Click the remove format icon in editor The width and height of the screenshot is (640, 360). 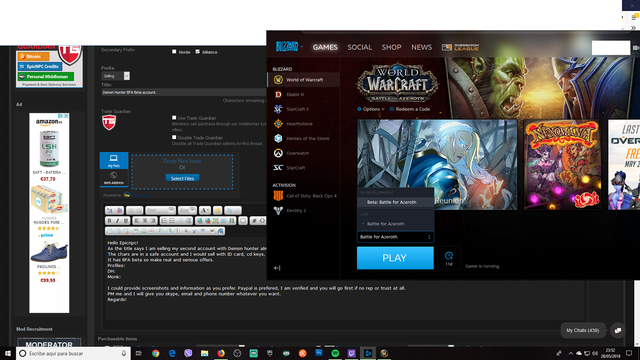point(119,211)
